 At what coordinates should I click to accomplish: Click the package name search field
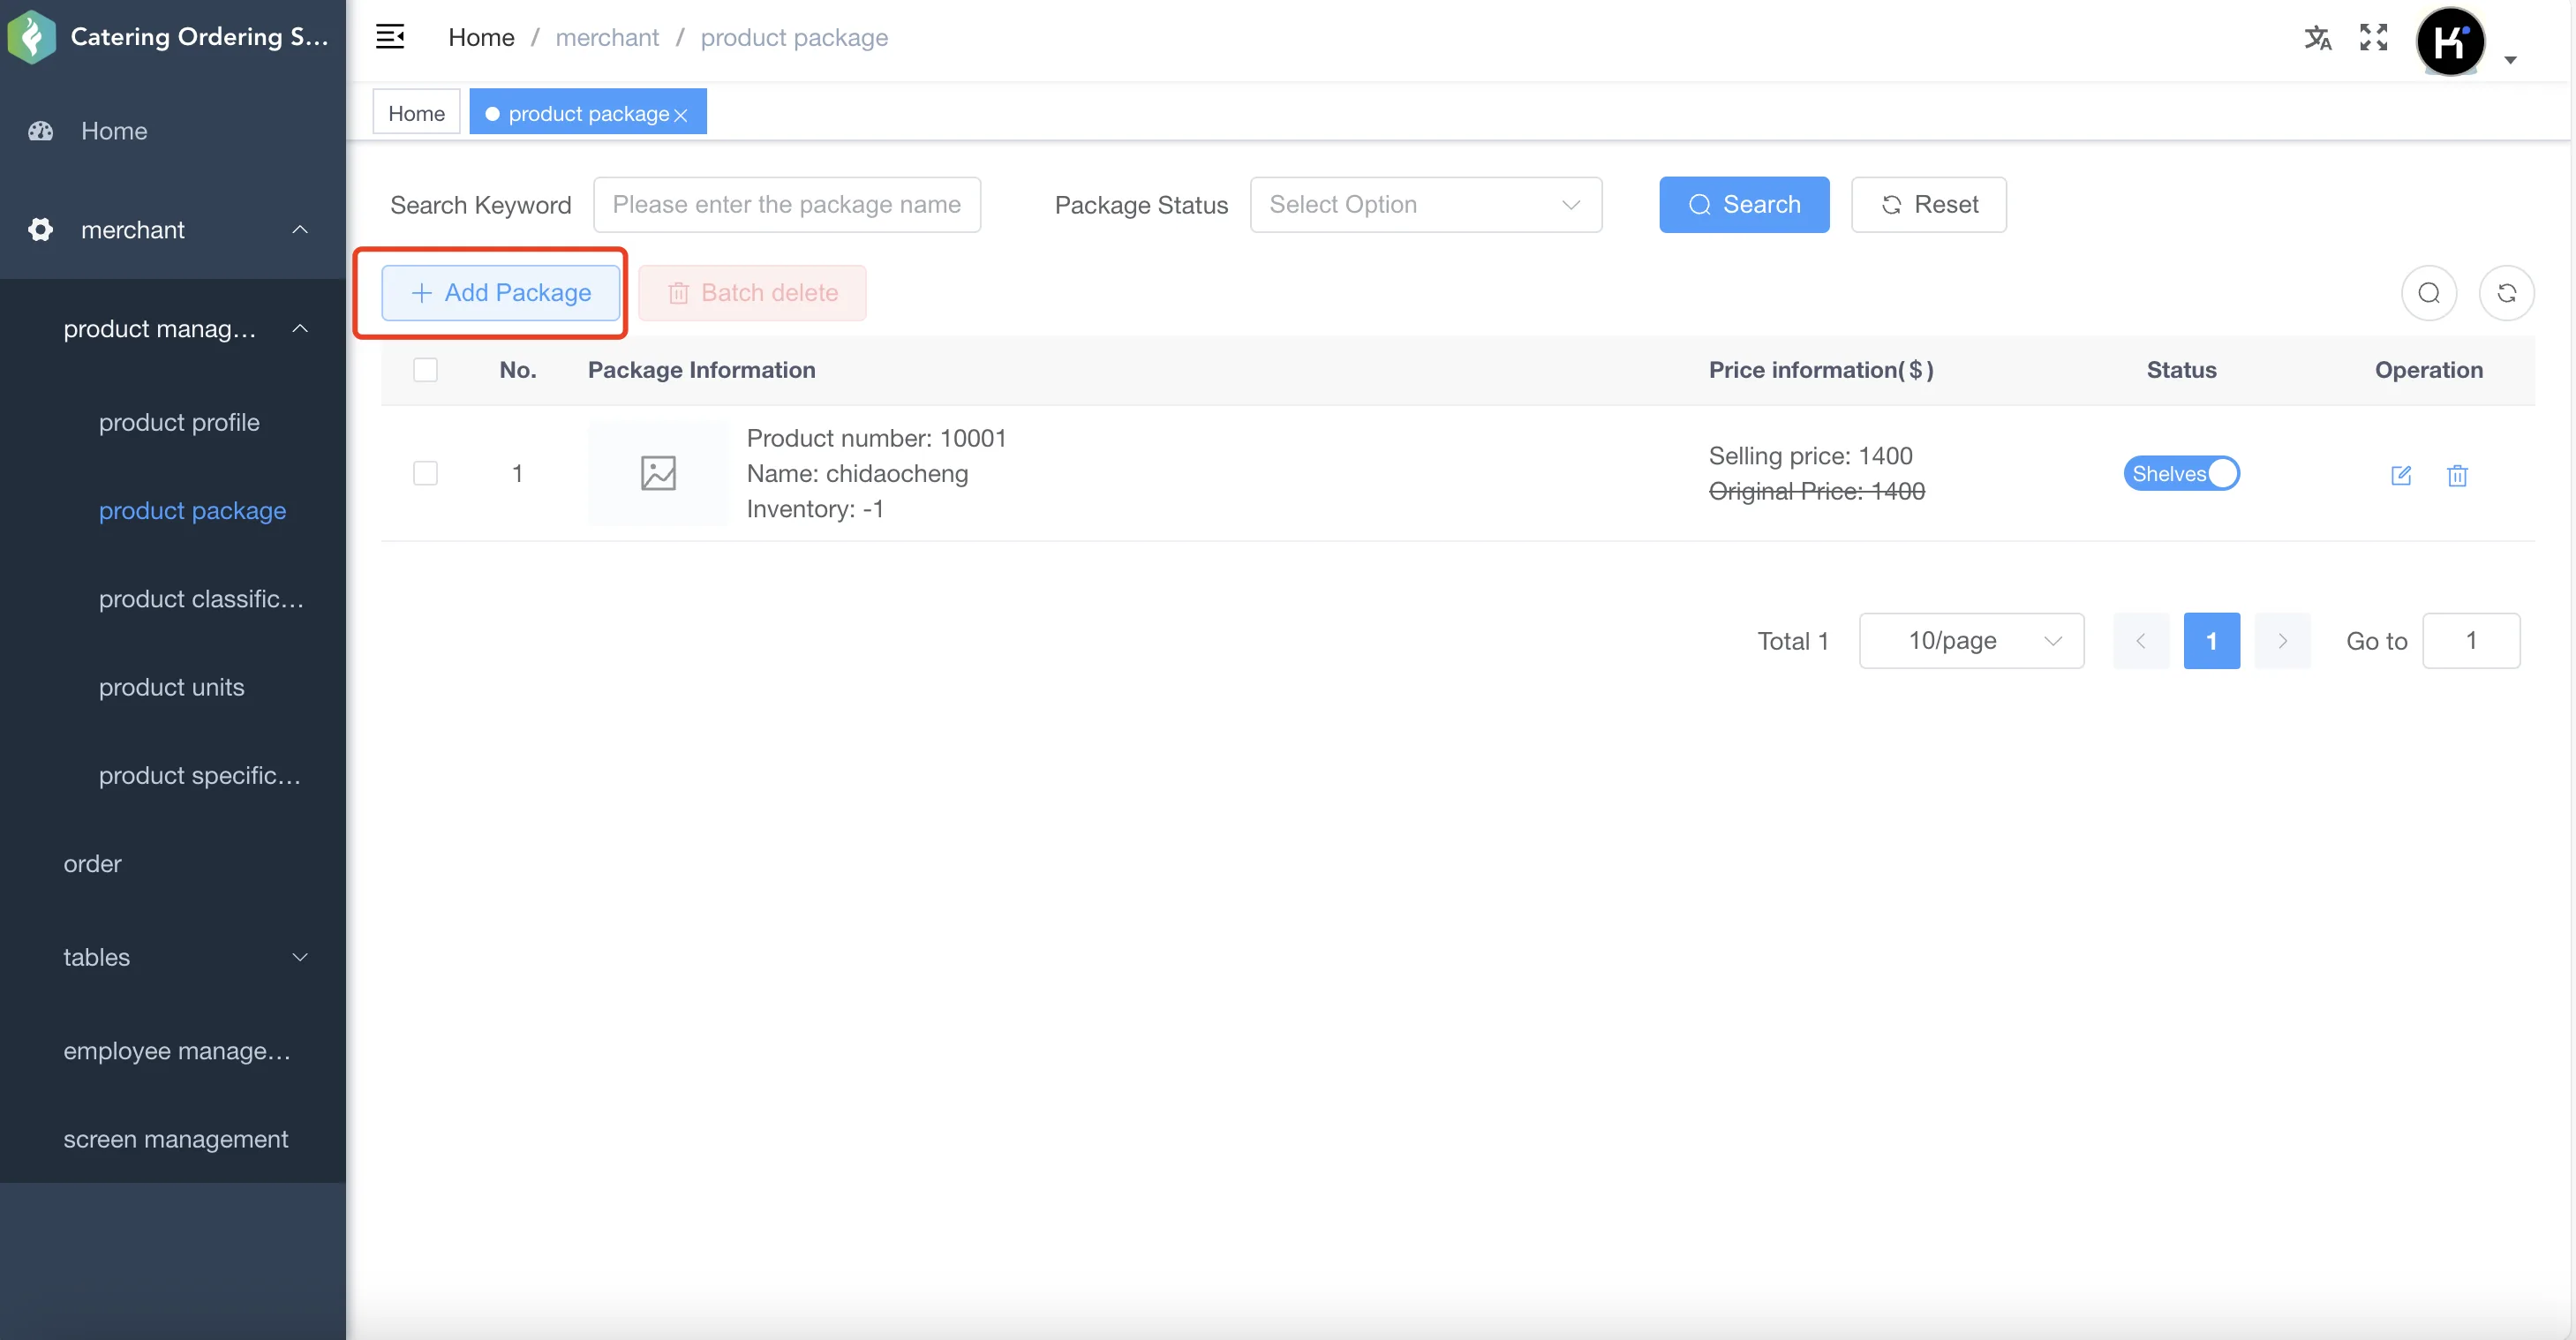(786, 205)
